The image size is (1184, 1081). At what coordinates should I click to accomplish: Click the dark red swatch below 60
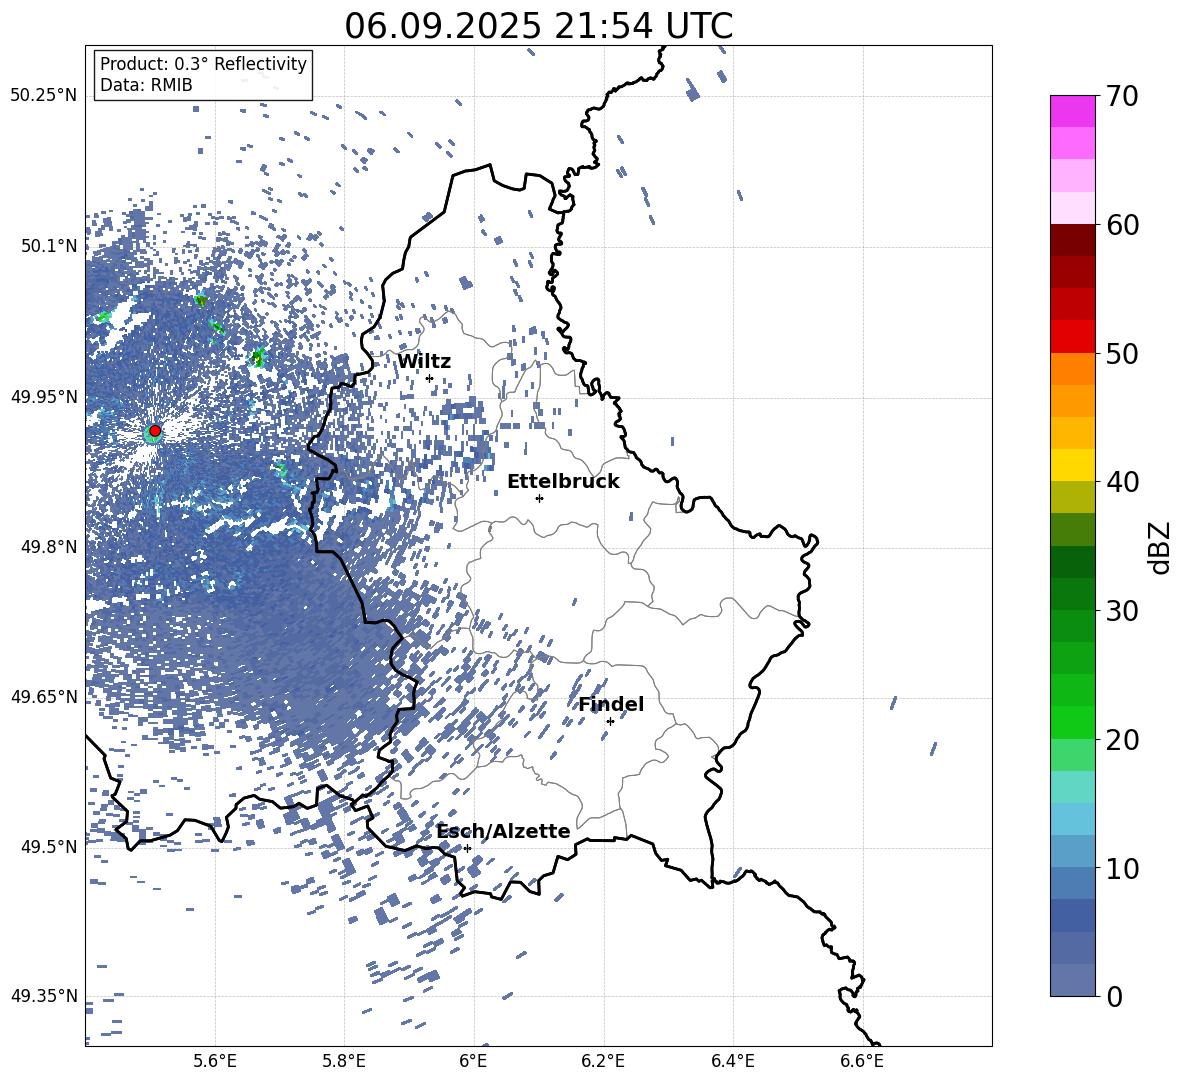[1073, 241]
